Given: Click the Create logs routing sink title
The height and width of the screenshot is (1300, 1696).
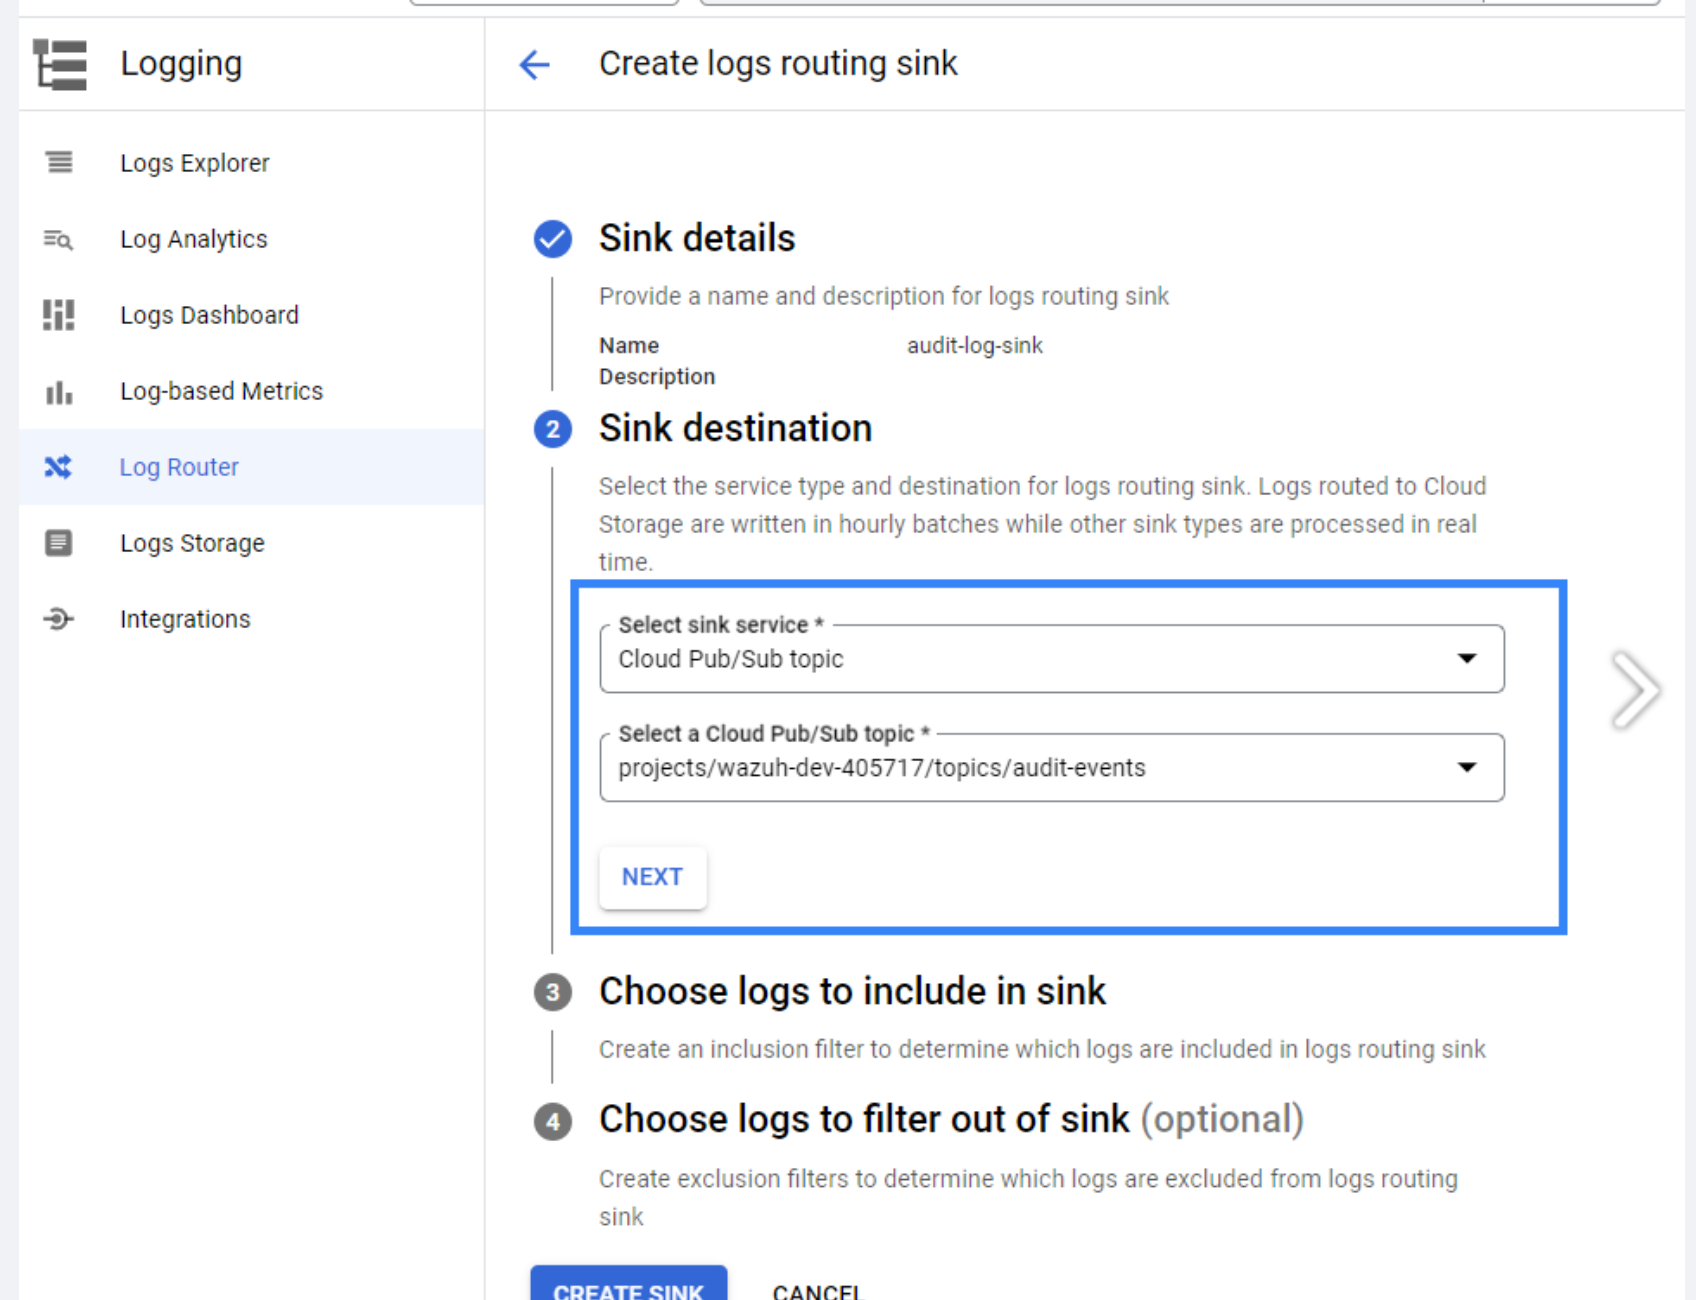Looking at the screenshot, I should pyautogui.click(x=778, y=64).
